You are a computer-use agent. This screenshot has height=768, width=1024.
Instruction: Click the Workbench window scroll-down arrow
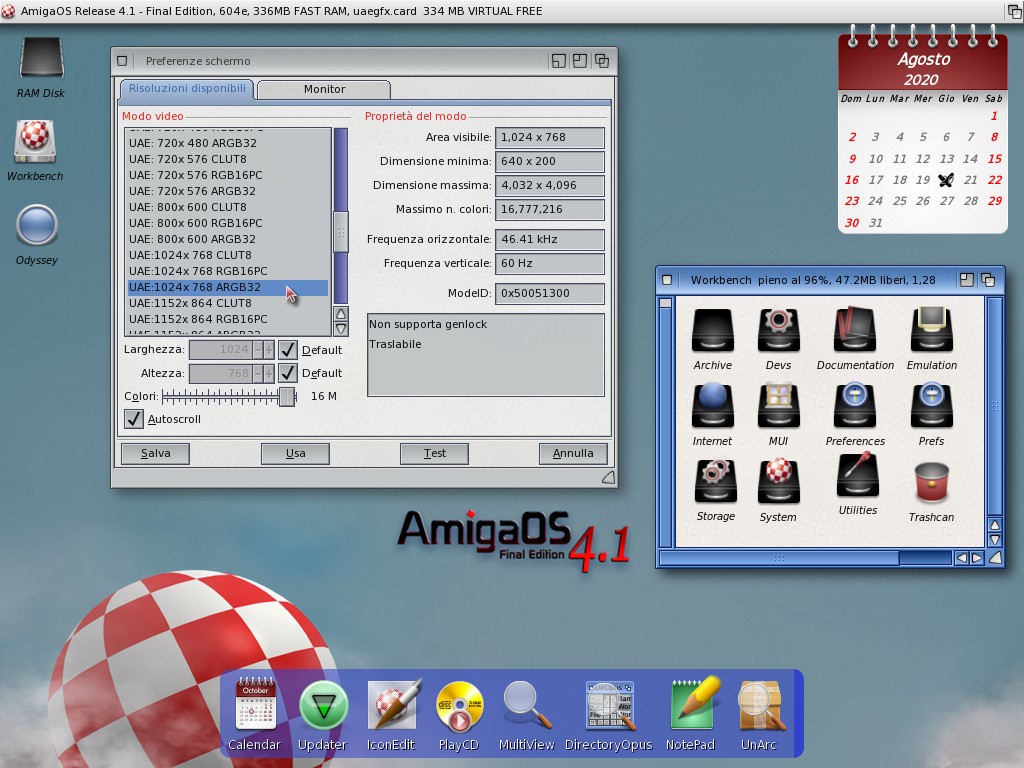[x=994, y=540]
